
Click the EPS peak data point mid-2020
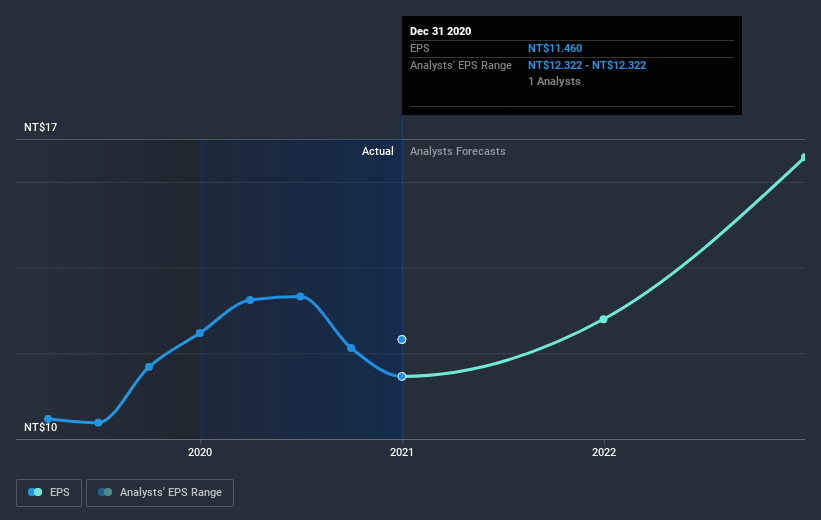click(301, 296)
